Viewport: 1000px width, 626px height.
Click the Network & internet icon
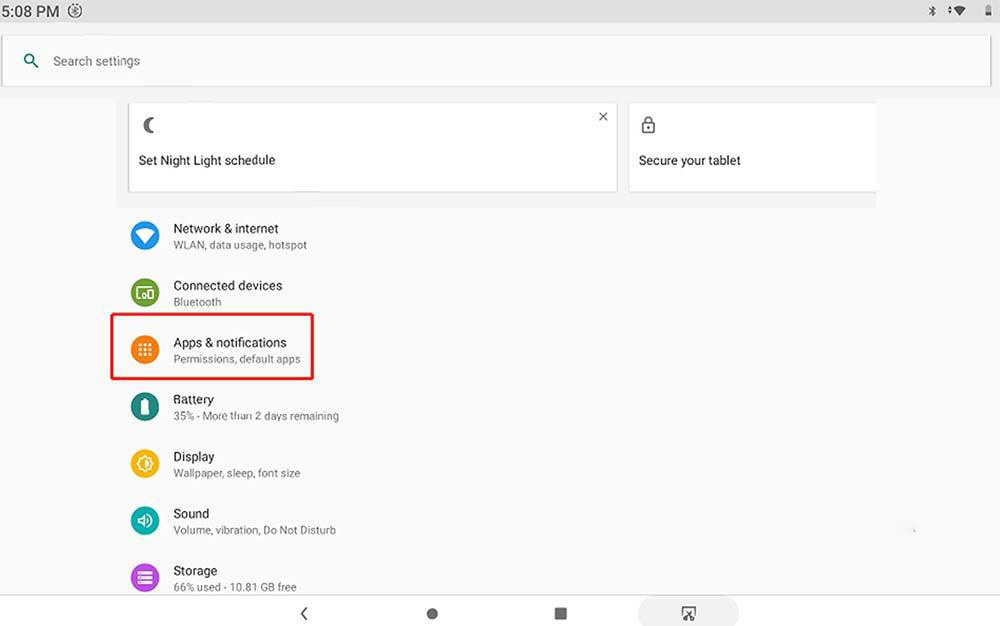[x=145, y=236]
